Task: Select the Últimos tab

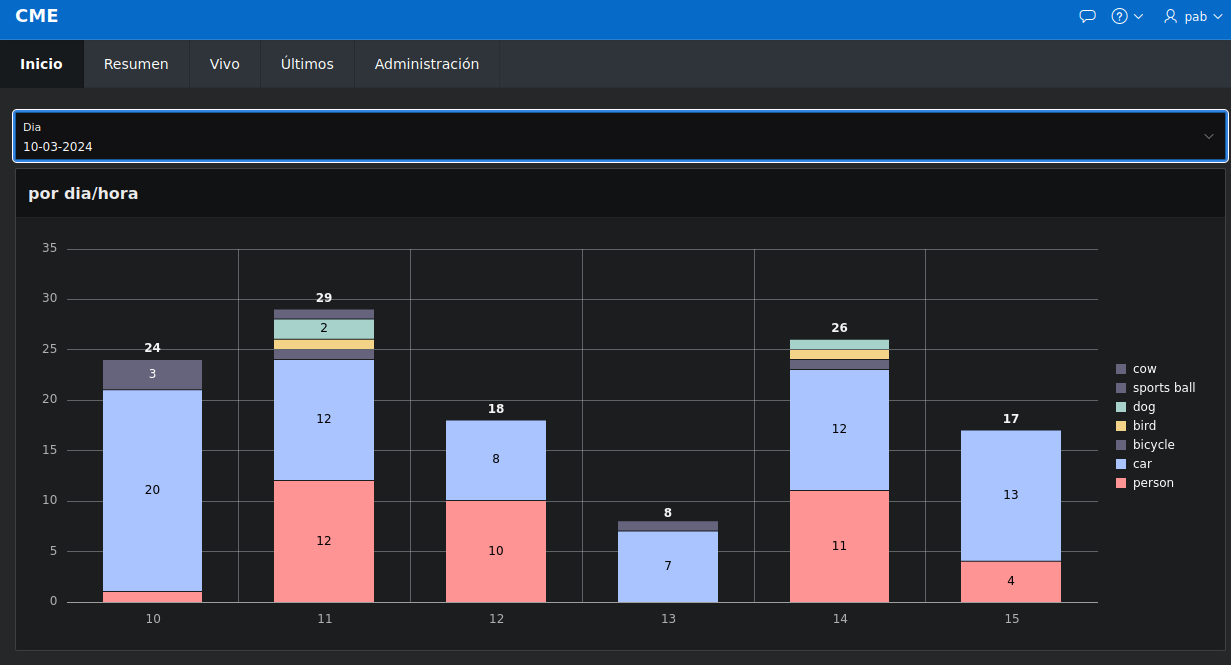Action: [307, 63]
